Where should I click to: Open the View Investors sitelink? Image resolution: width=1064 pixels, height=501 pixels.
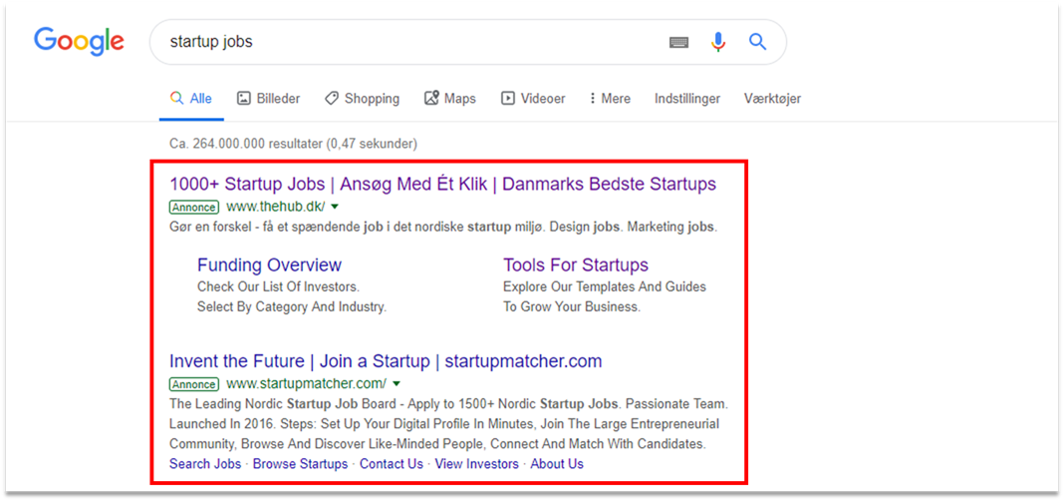point(476,464)
